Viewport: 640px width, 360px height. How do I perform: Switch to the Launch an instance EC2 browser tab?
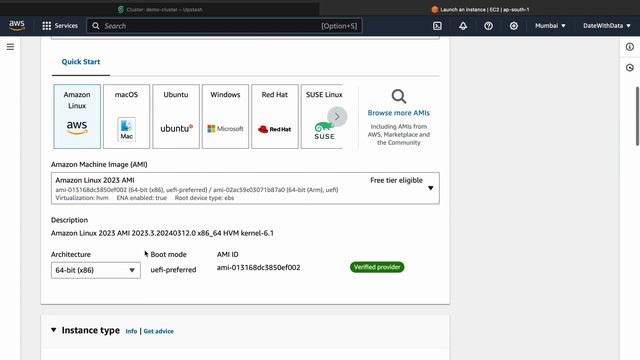(x=480, y=9)
